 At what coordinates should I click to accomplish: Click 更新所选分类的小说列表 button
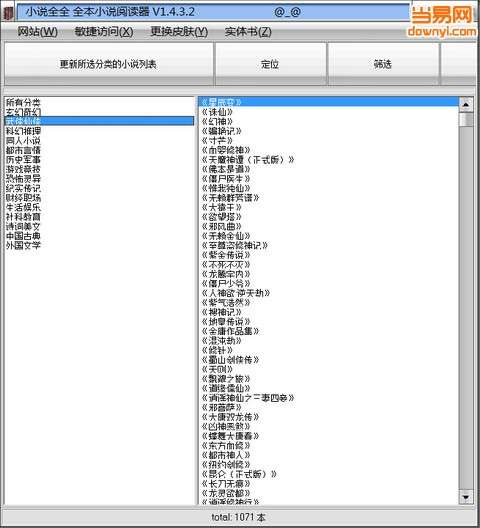coord(108,64)
